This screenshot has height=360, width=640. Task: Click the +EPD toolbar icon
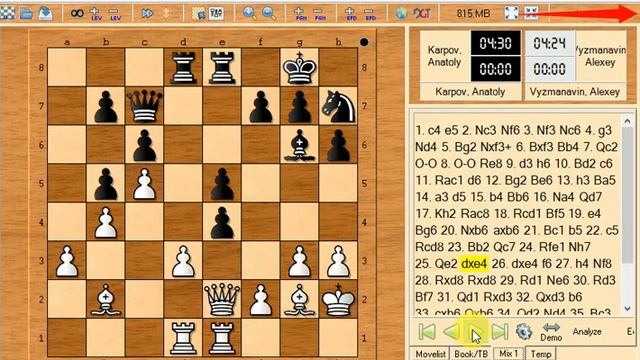tap(351, 13)
